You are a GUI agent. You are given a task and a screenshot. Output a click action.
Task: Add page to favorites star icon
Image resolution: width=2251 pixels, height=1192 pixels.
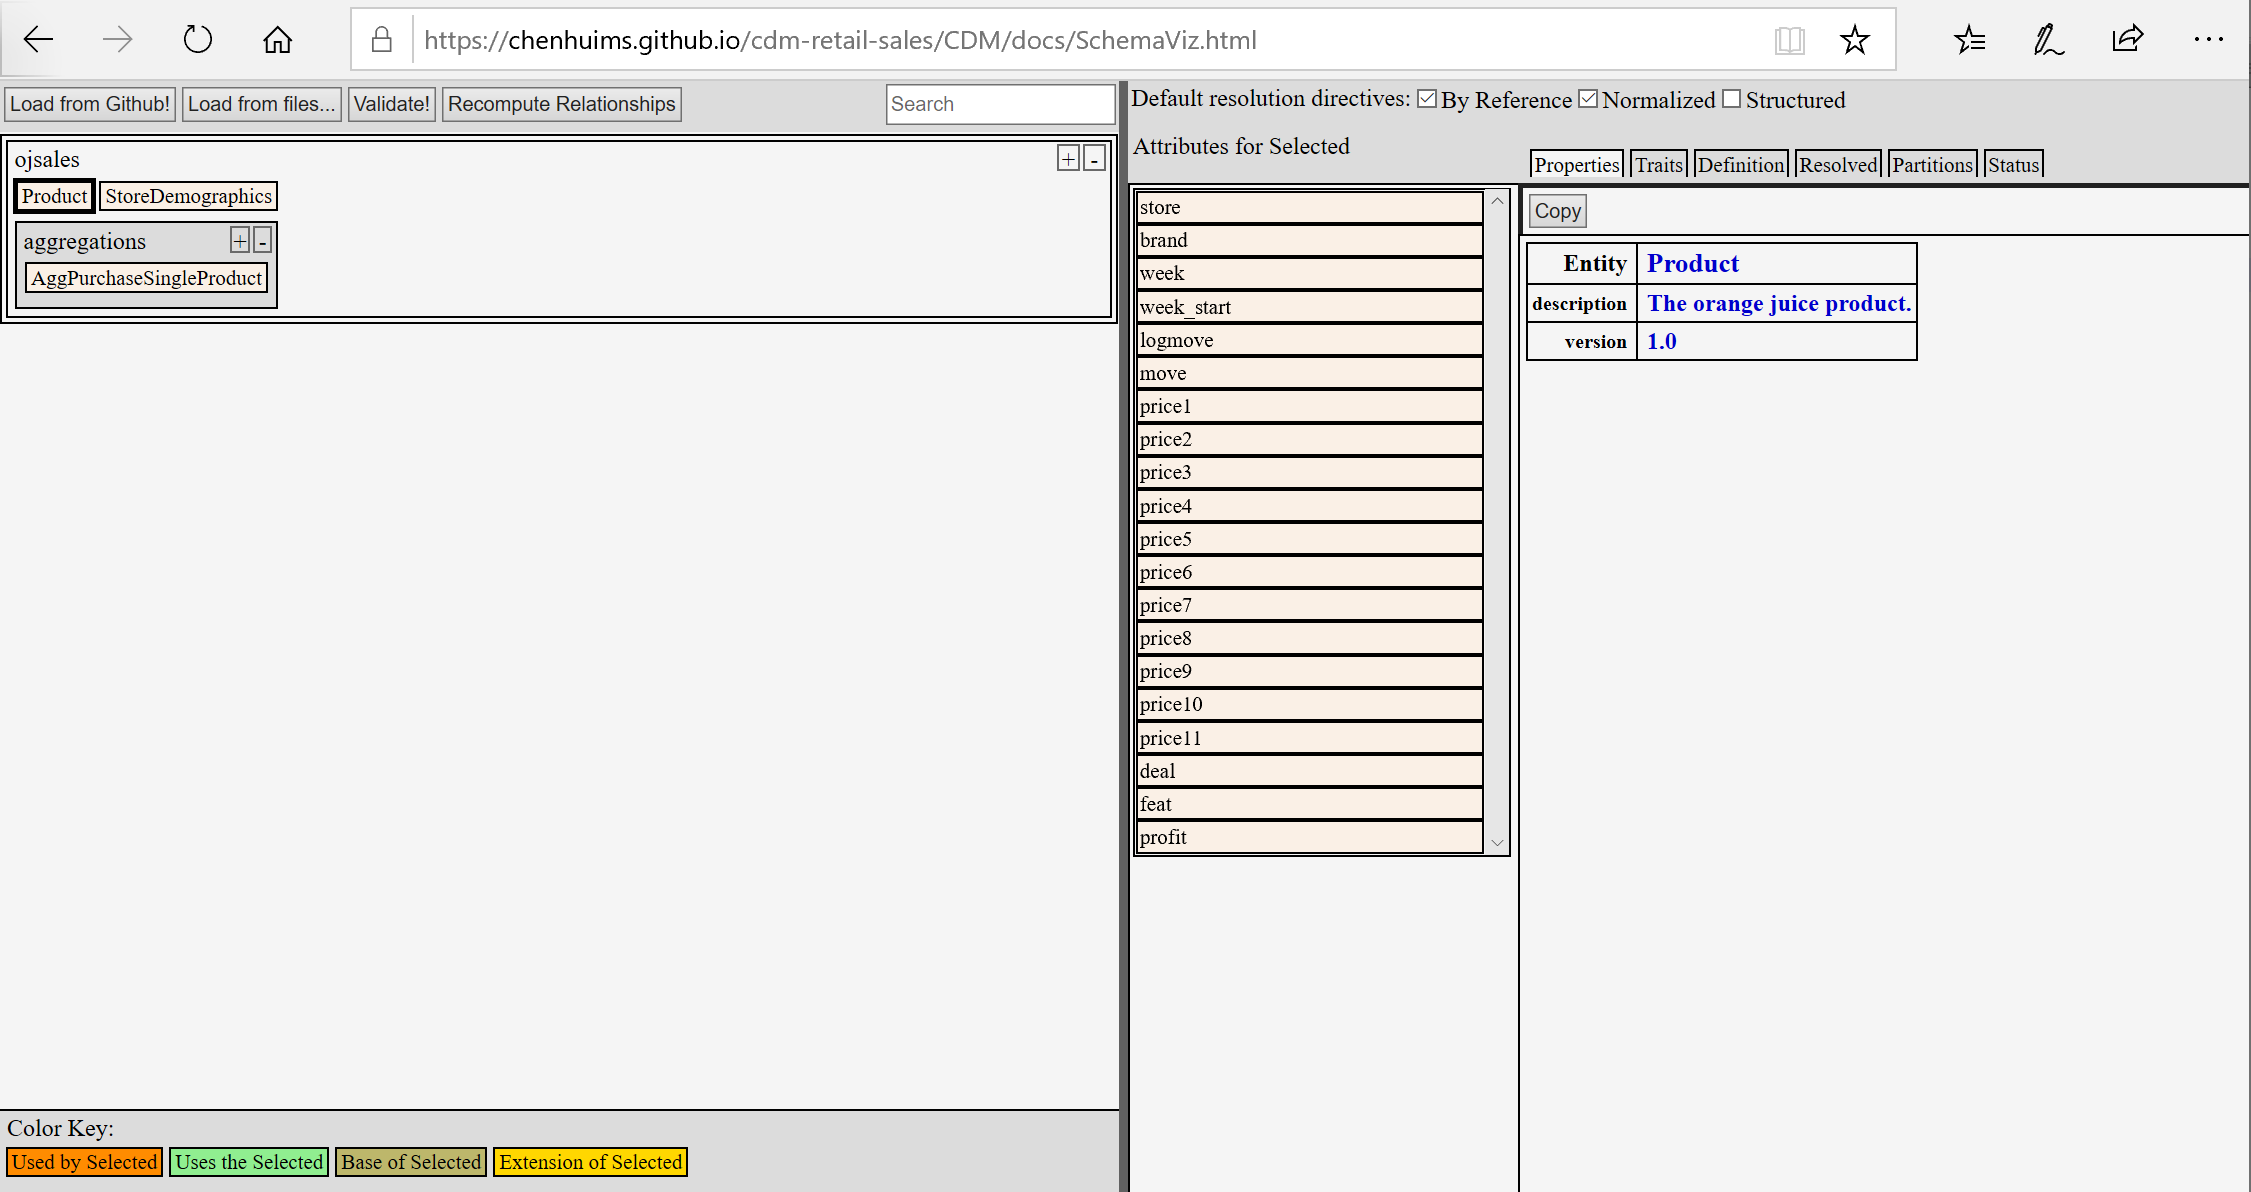click(1854, 40)
